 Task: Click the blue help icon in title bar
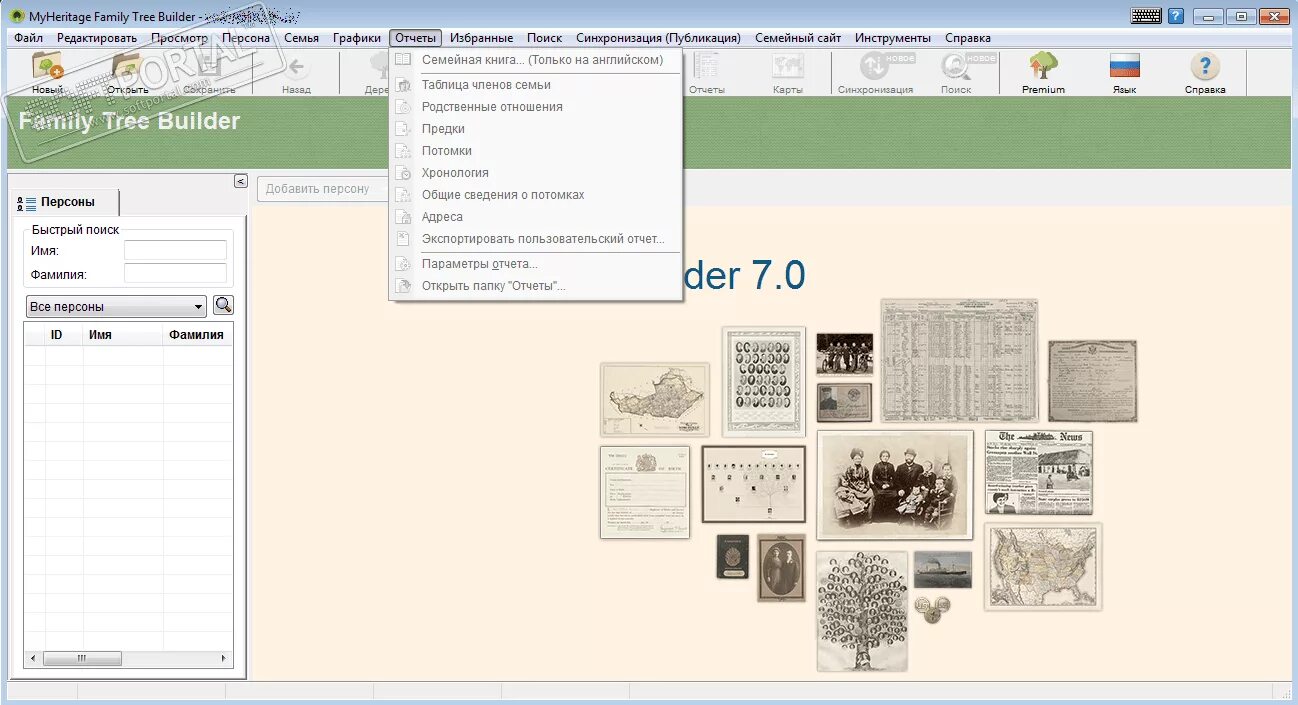[x=1176, y=16]
